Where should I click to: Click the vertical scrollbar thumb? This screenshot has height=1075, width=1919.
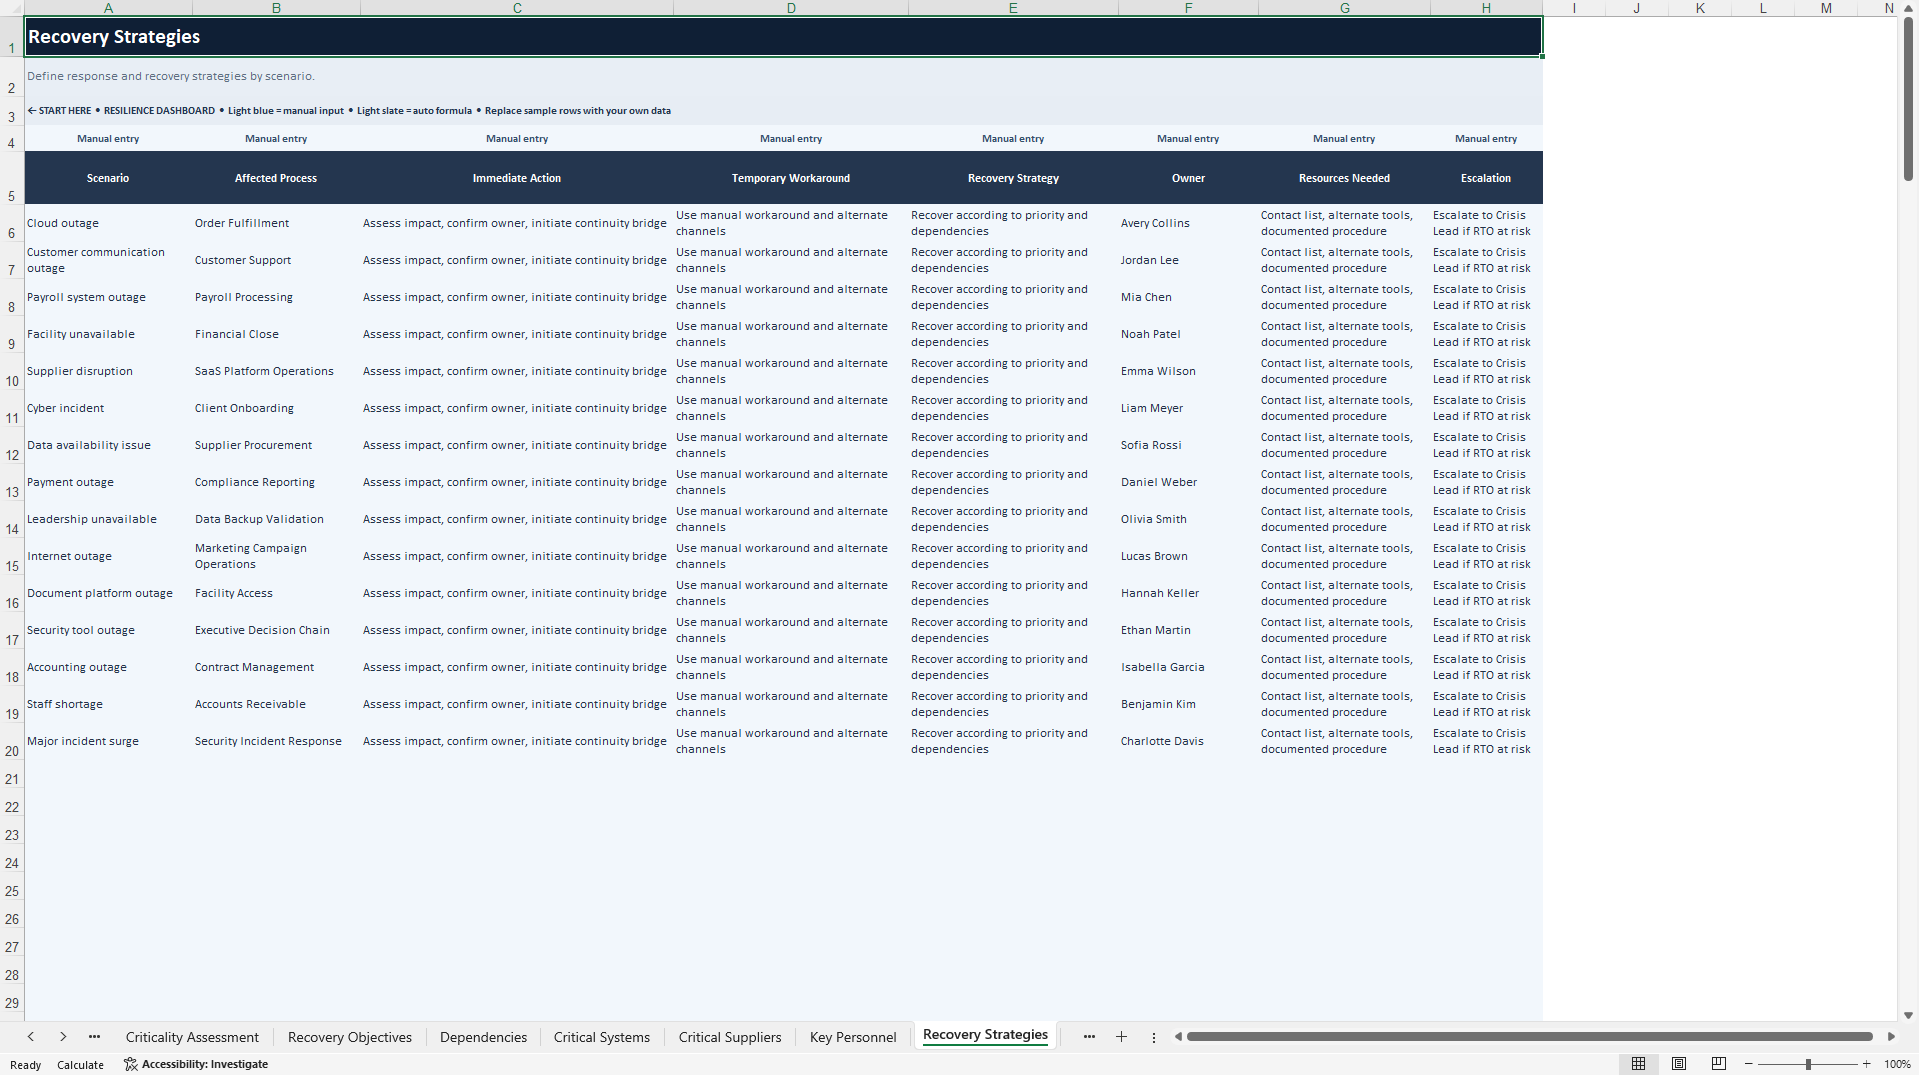tap(1908, 100)
